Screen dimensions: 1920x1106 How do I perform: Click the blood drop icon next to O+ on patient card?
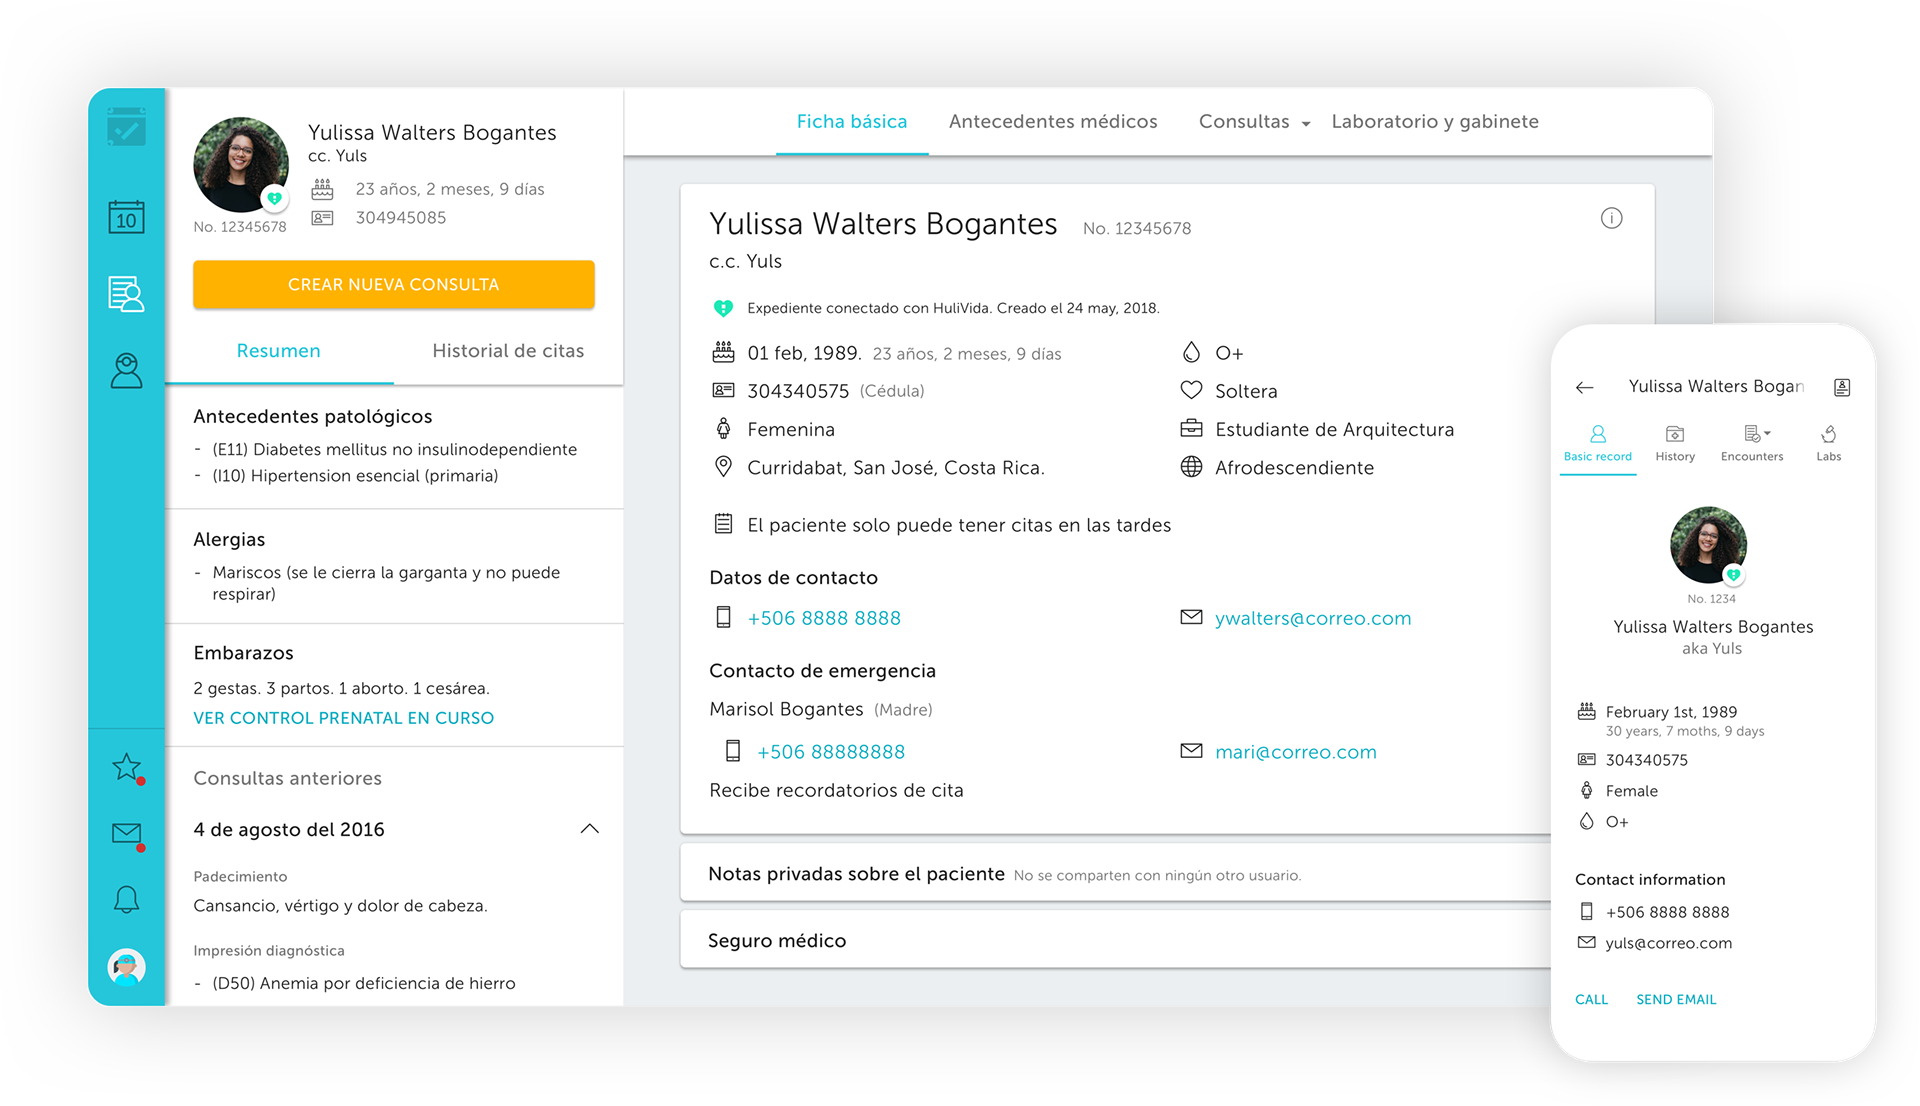coord(1191,352)
